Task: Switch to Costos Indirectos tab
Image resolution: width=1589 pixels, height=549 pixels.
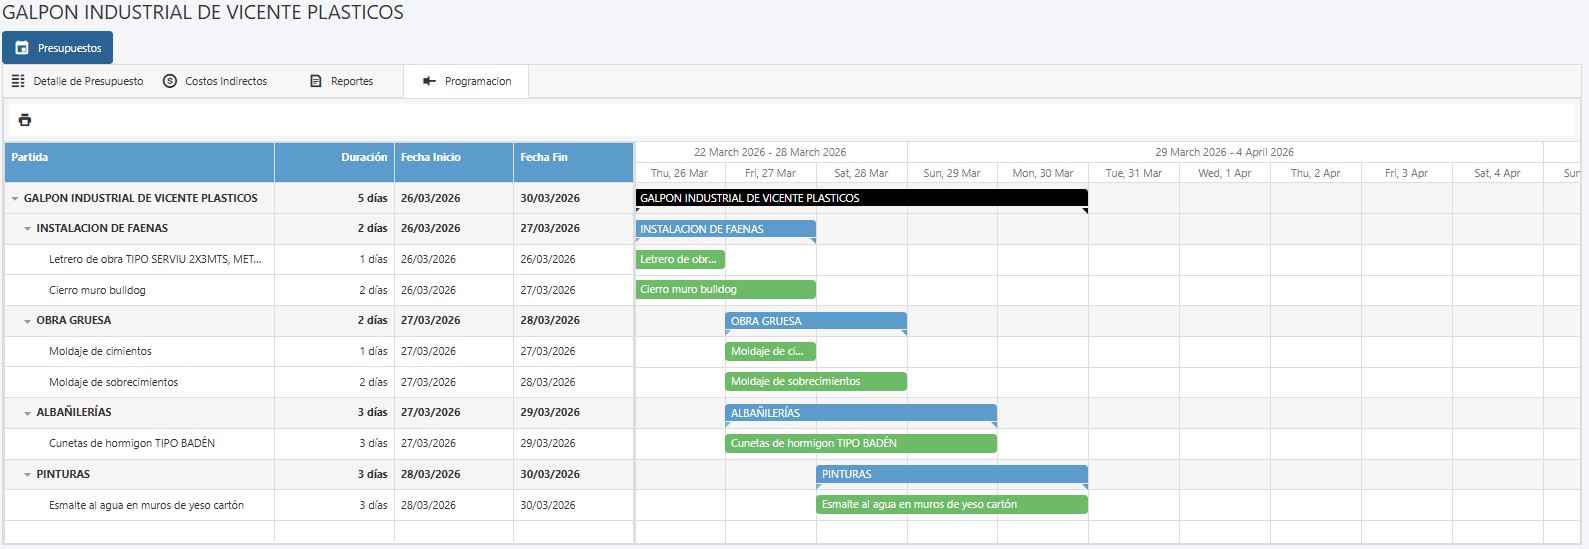Action: pyautogui.click(x=226, y=81)
